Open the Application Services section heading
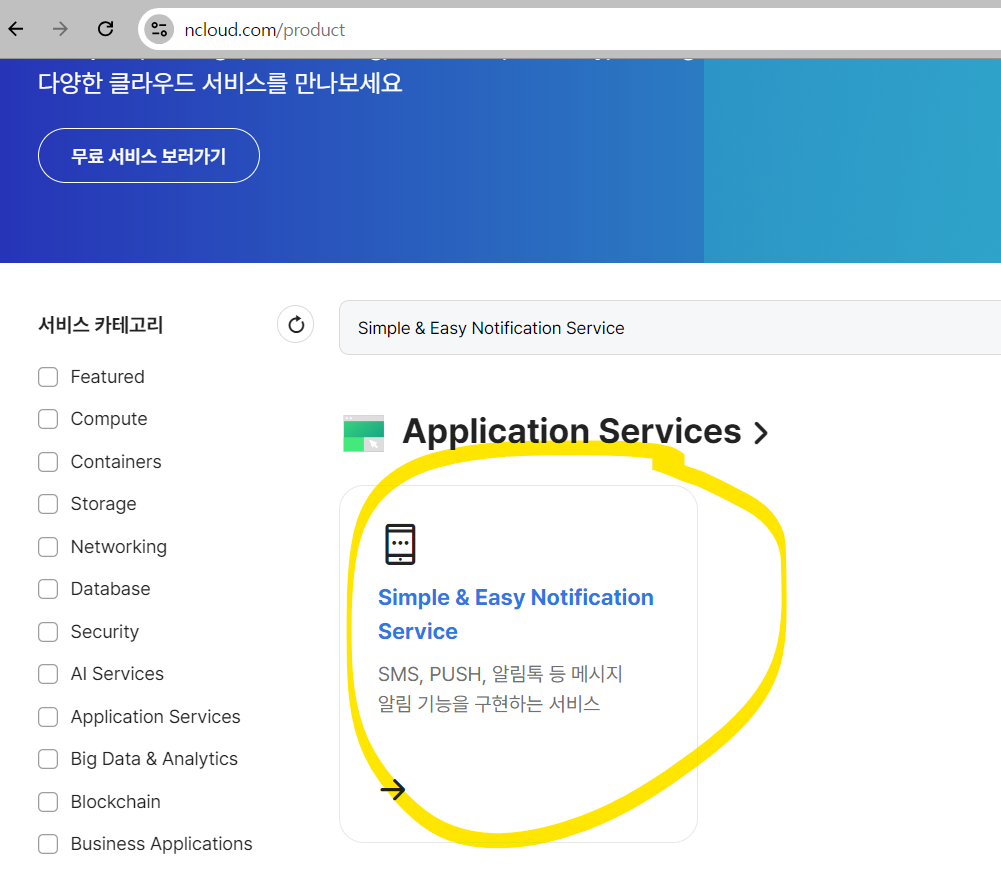This screenshot has height=876, width=1001. [x=572, y=432]
